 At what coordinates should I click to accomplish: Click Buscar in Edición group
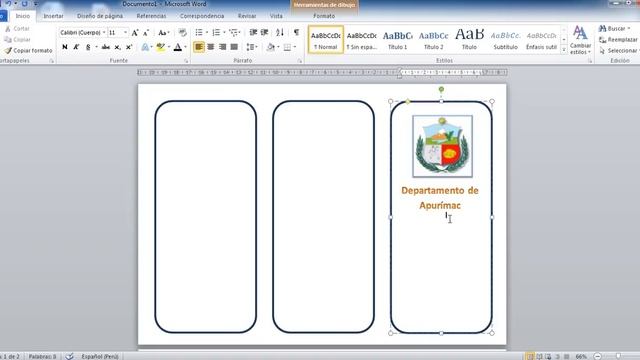pyautogui.click(x=615, y=29)
